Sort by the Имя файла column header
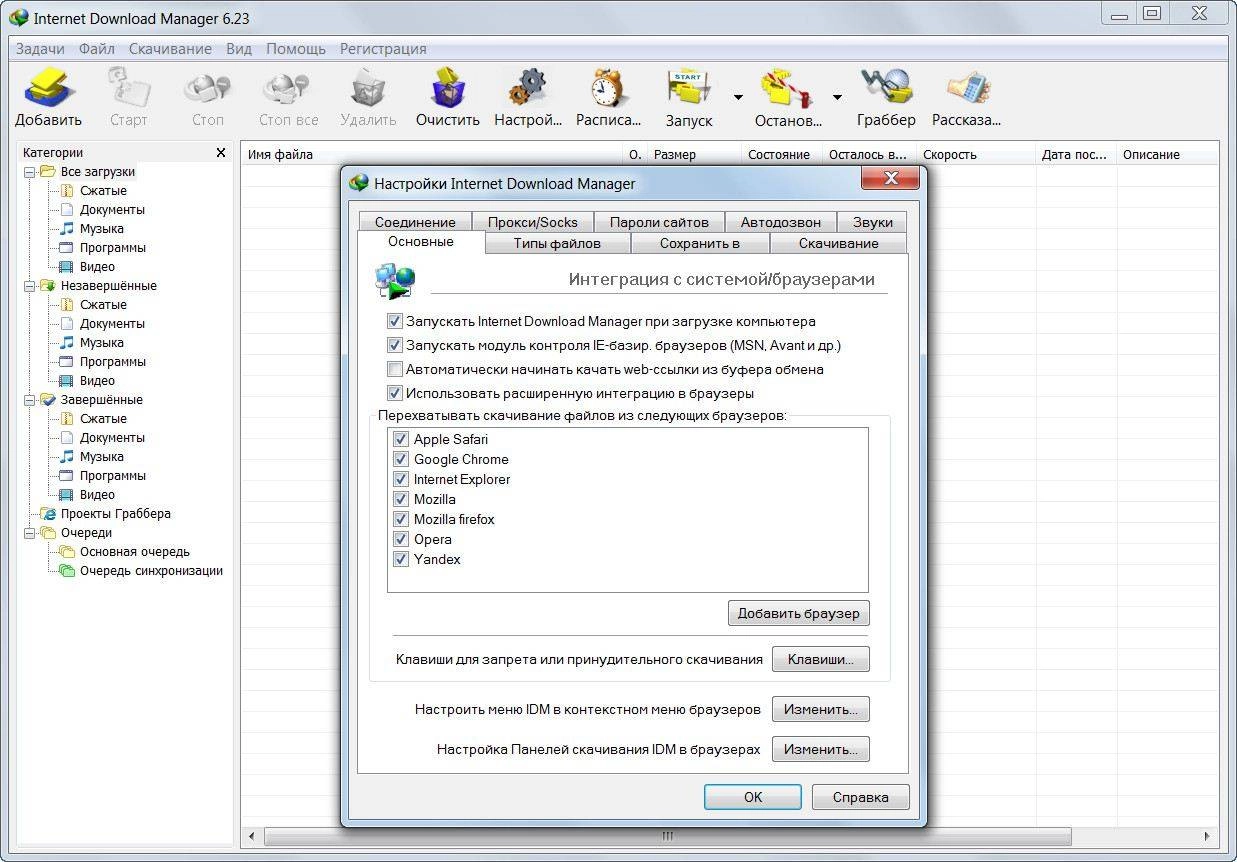The height and width of the screenshot is (862, 1237). 433,155
